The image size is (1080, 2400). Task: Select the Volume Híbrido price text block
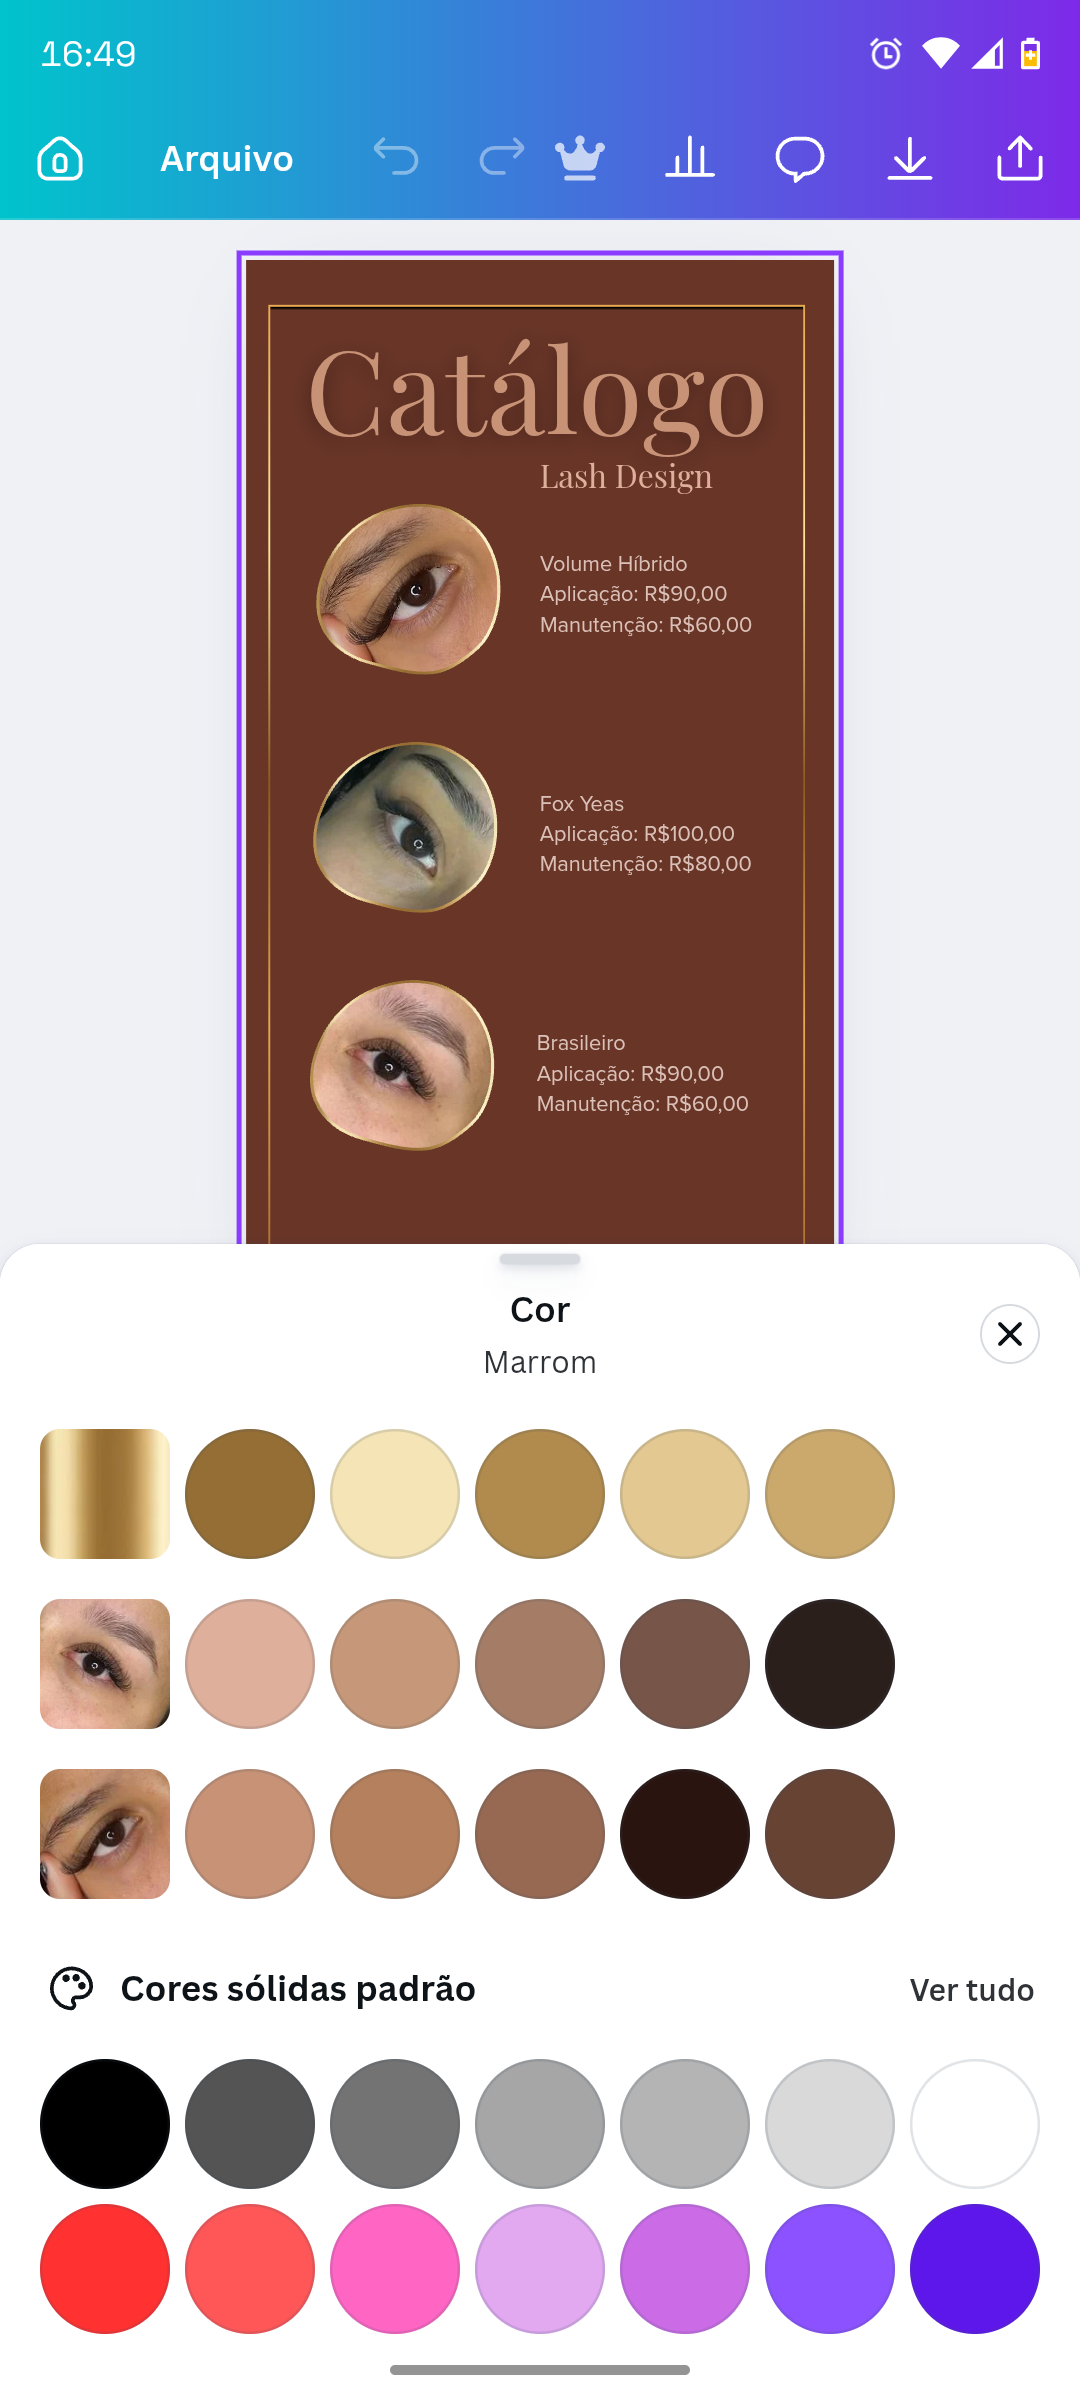tap(646, 594)
